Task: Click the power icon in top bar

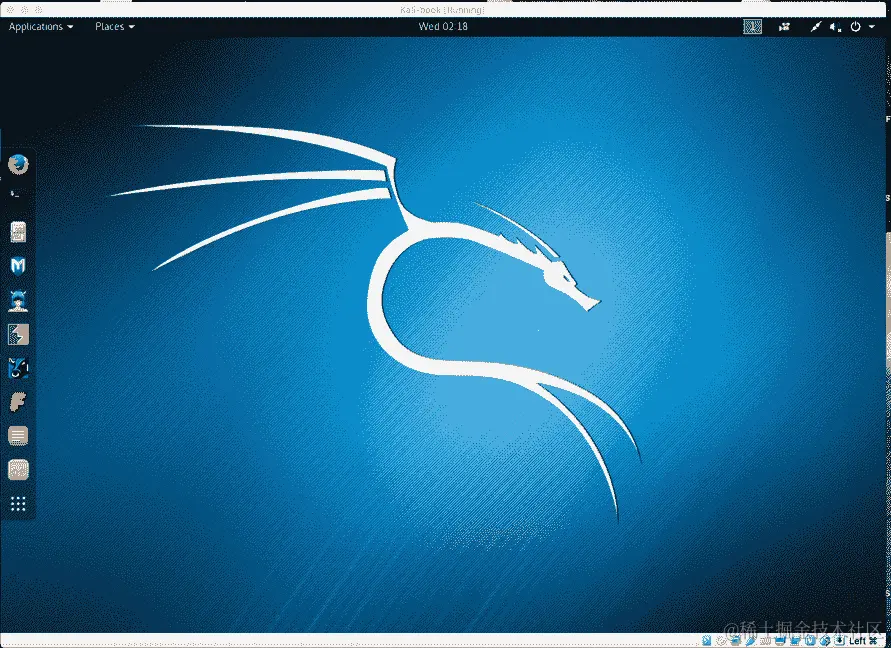Action: (x=855, y=27)
